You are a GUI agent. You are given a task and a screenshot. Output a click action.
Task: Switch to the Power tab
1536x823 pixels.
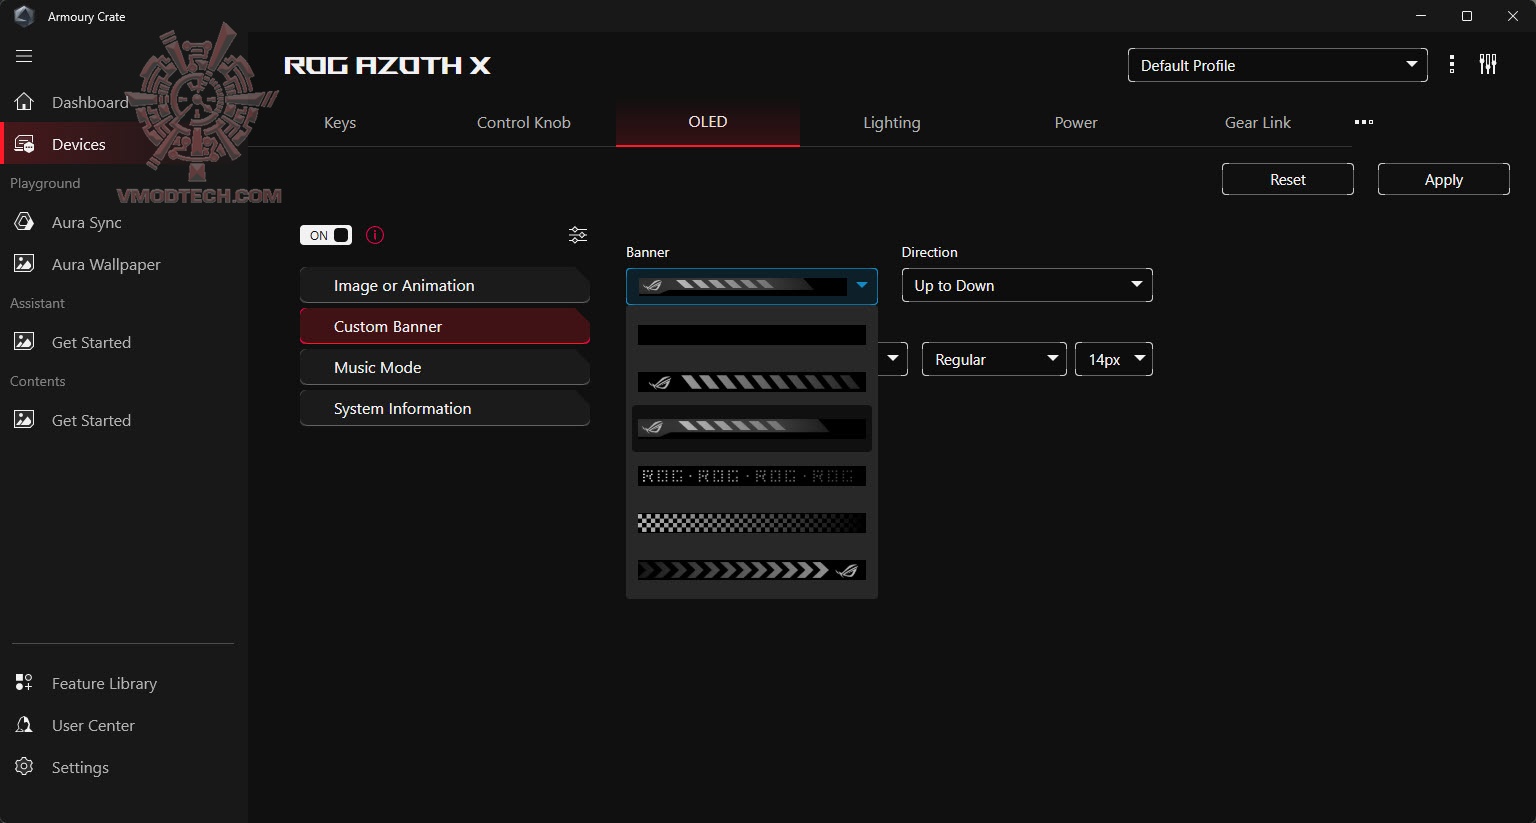coord(1076,123)
